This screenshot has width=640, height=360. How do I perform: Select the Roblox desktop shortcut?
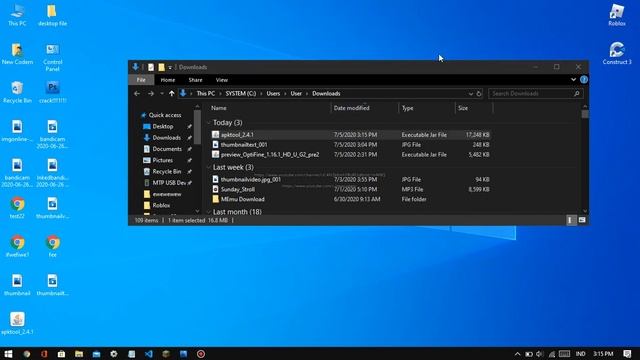617,15
